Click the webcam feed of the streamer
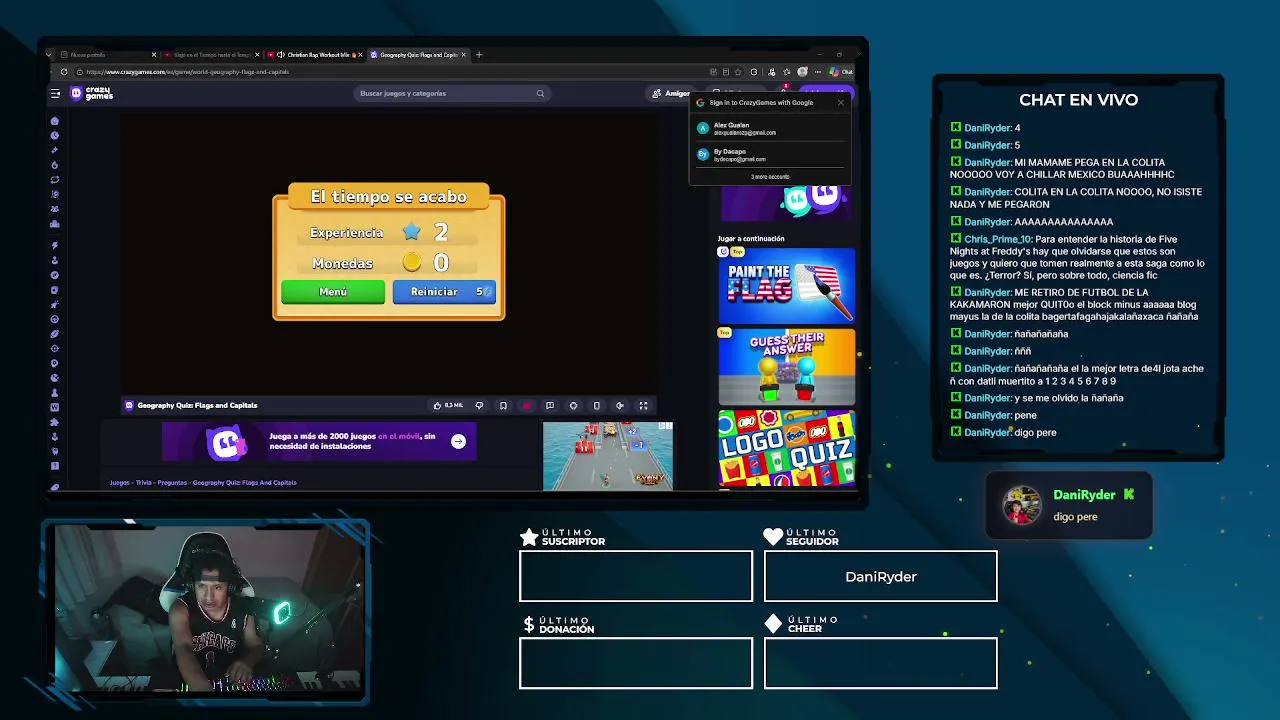 (208, 608)
